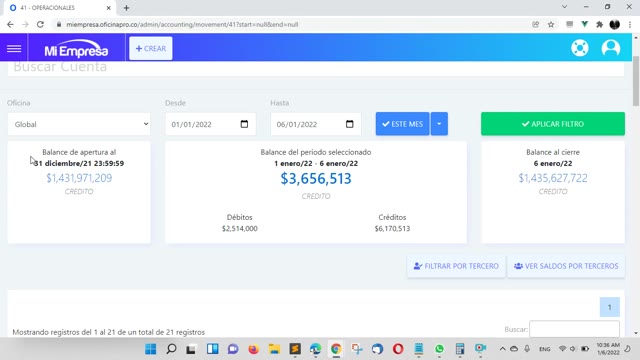Open the user profile avatar icon
The width and height of the screenshot is (640, 360).
611,48
